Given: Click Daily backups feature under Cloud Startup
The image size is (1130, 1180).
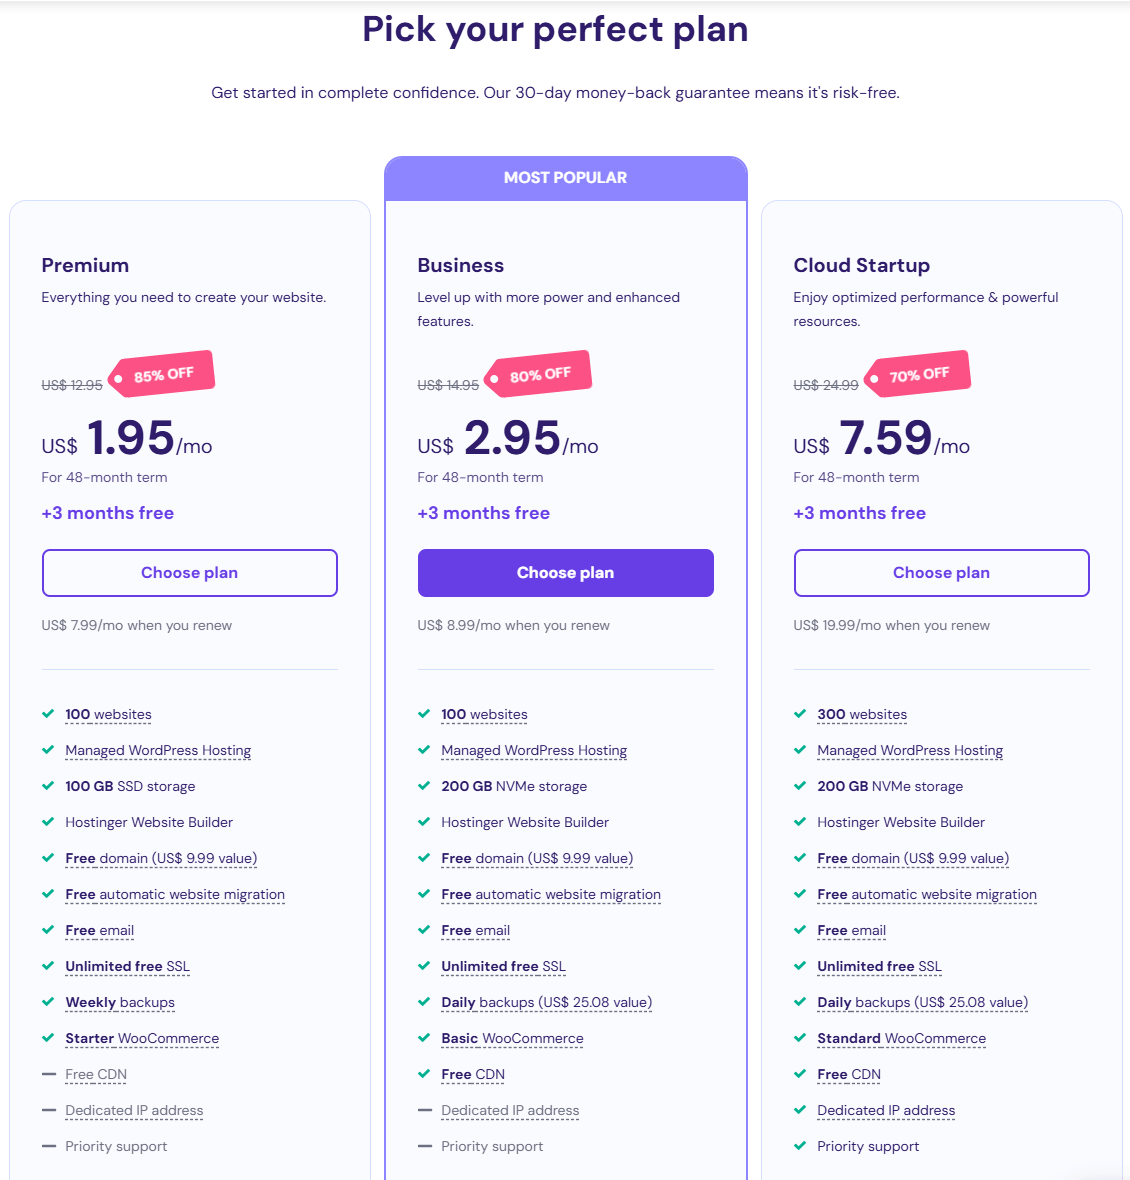Looking at the screenshot, I should pos(922,1002).
